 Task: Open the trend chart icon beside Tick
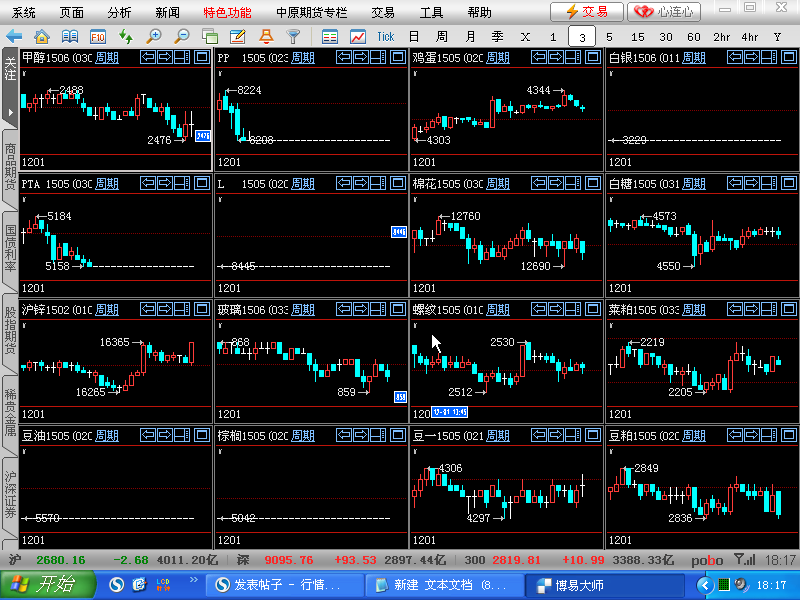pyautogui.click(x=358, y=36)
